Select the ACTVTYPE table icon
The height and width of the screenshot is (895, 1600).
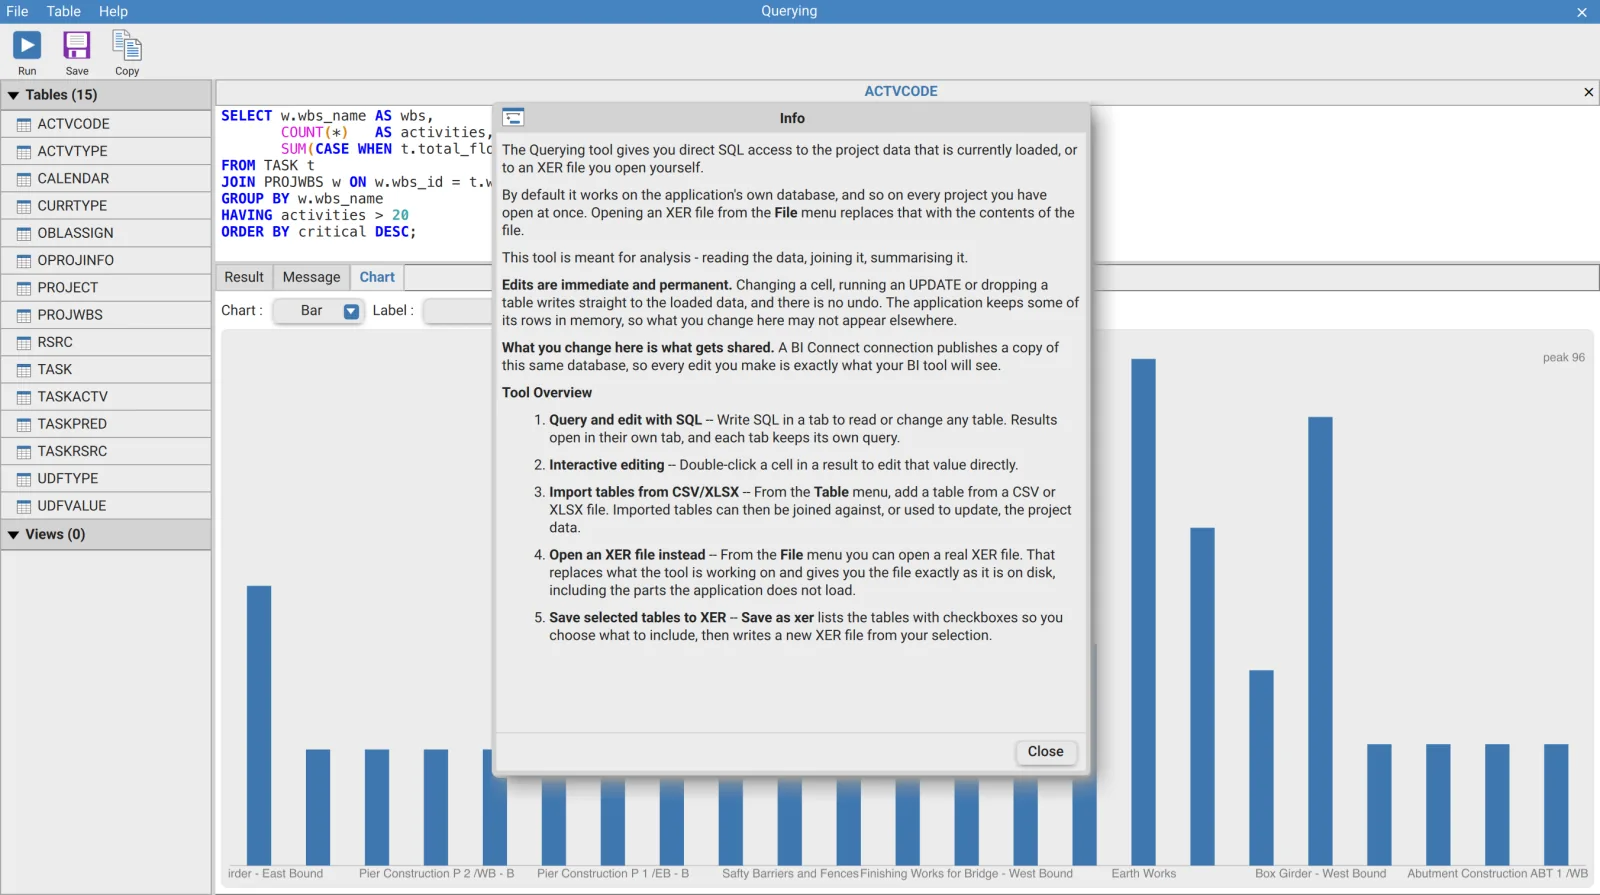(24, 151)
